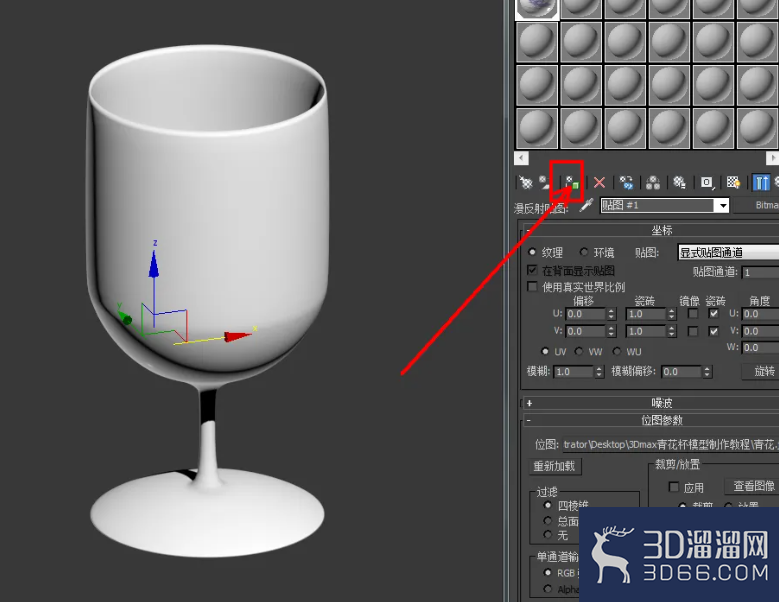Select the 无 filter radio
Screen dimensions: 779x602
coord(548,535)
